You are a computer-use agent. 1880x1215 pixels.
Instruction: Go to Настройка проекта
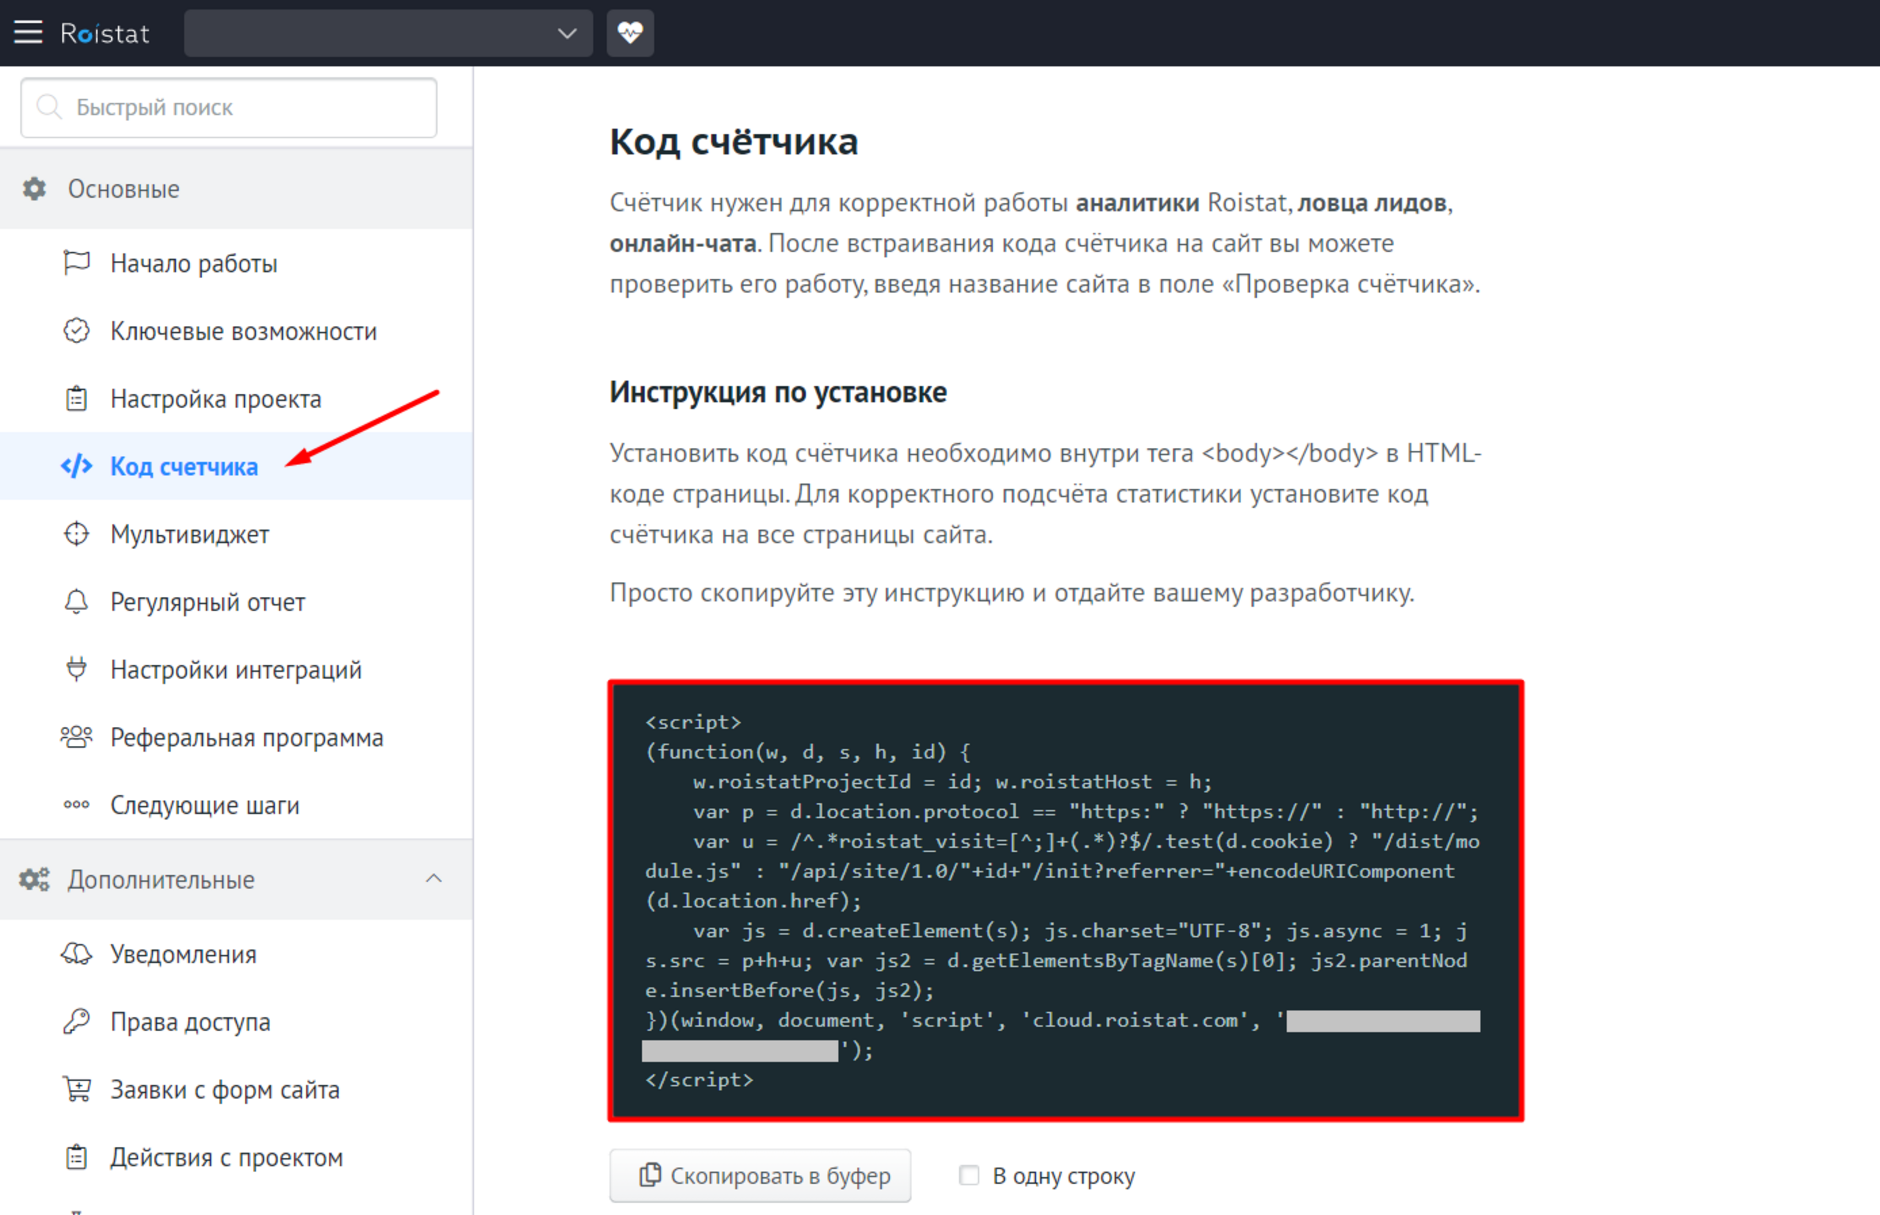pos(216,399)
